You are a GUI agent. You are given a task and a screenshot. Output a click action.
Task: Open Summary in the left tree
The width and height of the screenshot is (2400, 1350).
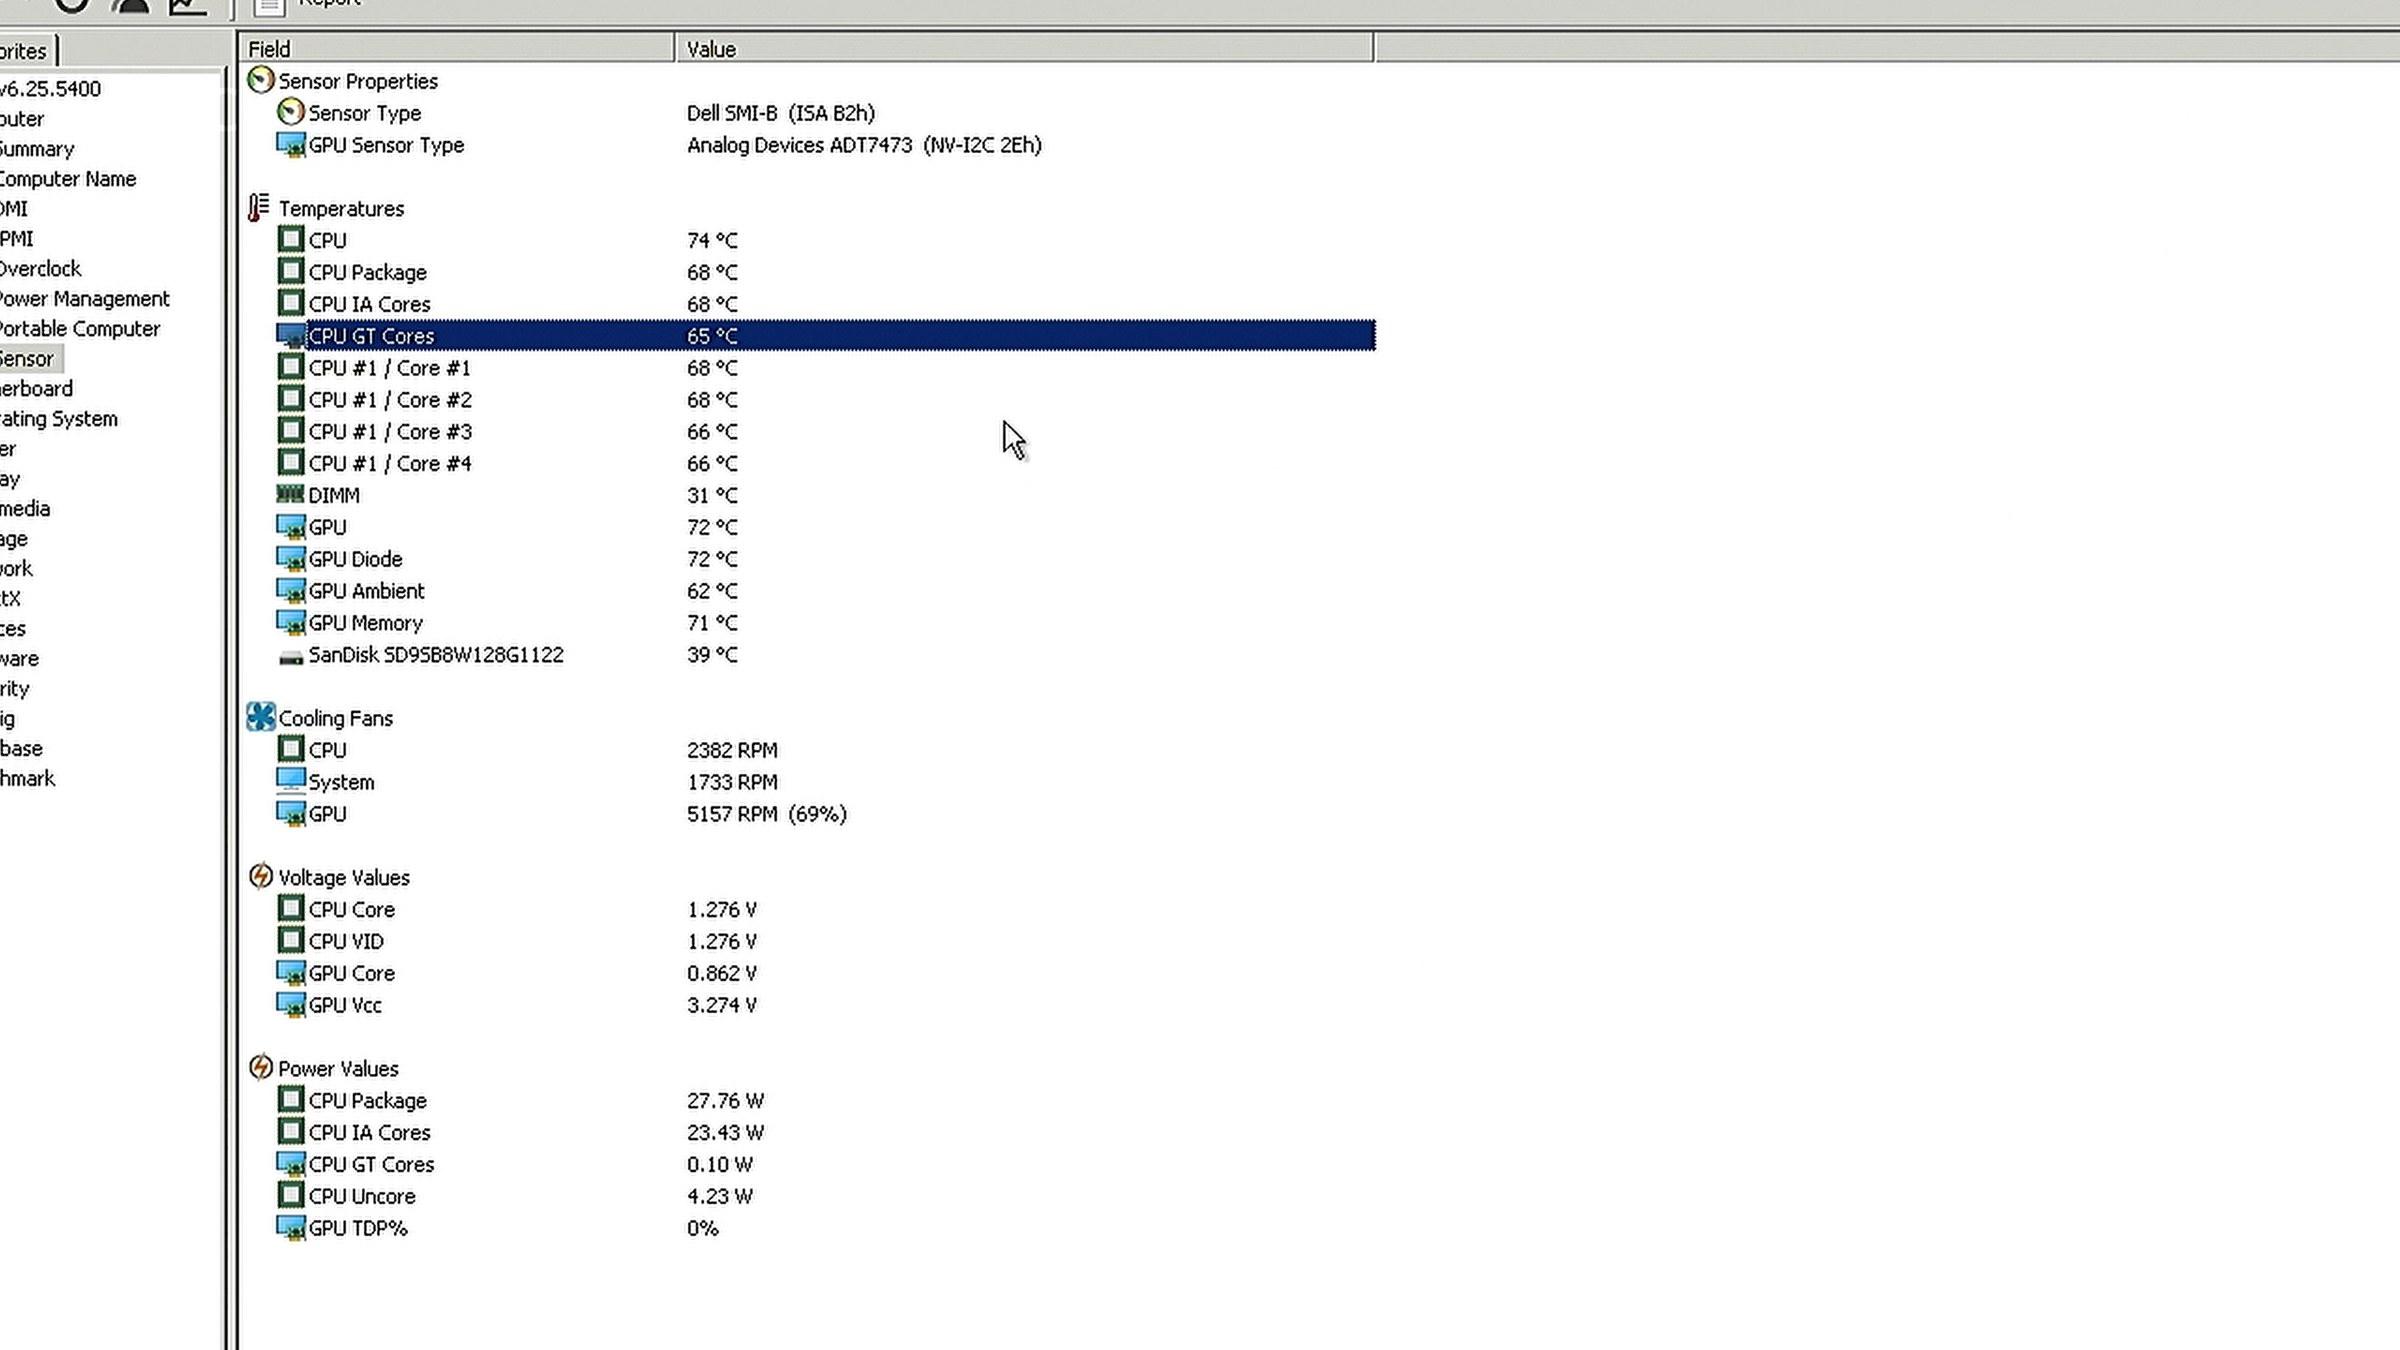[37, 149]
